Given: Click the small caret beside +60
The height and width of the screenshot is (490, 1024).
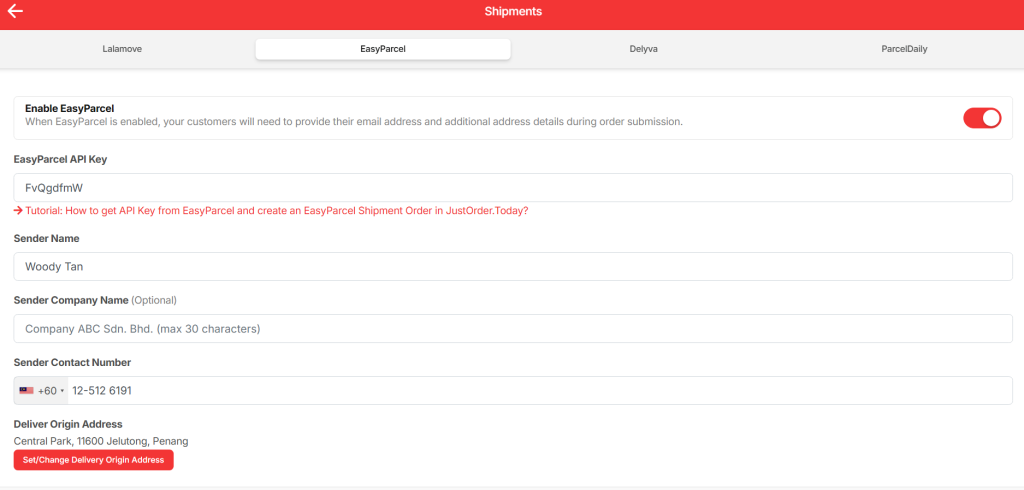Looking at the screenshot, I should click(62, 391).
